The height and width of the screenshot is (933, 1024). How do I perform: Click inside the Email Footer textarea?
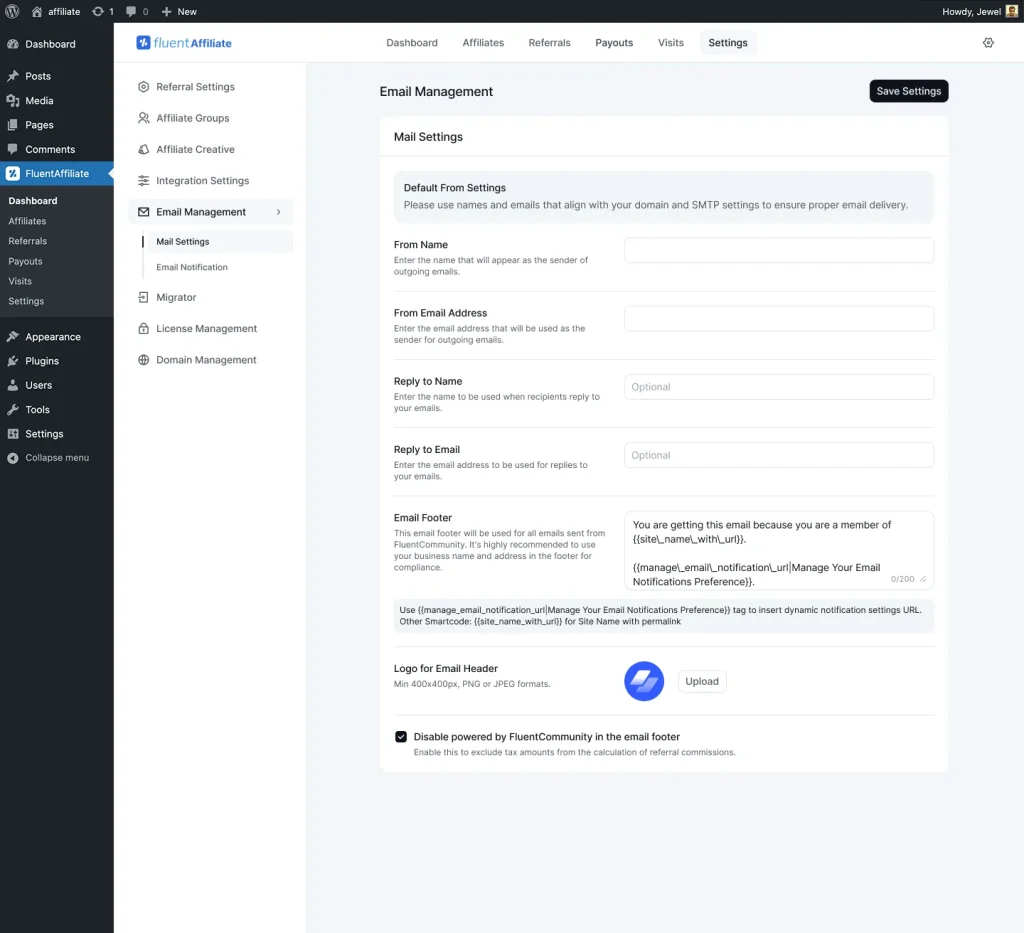pos(778,550)
